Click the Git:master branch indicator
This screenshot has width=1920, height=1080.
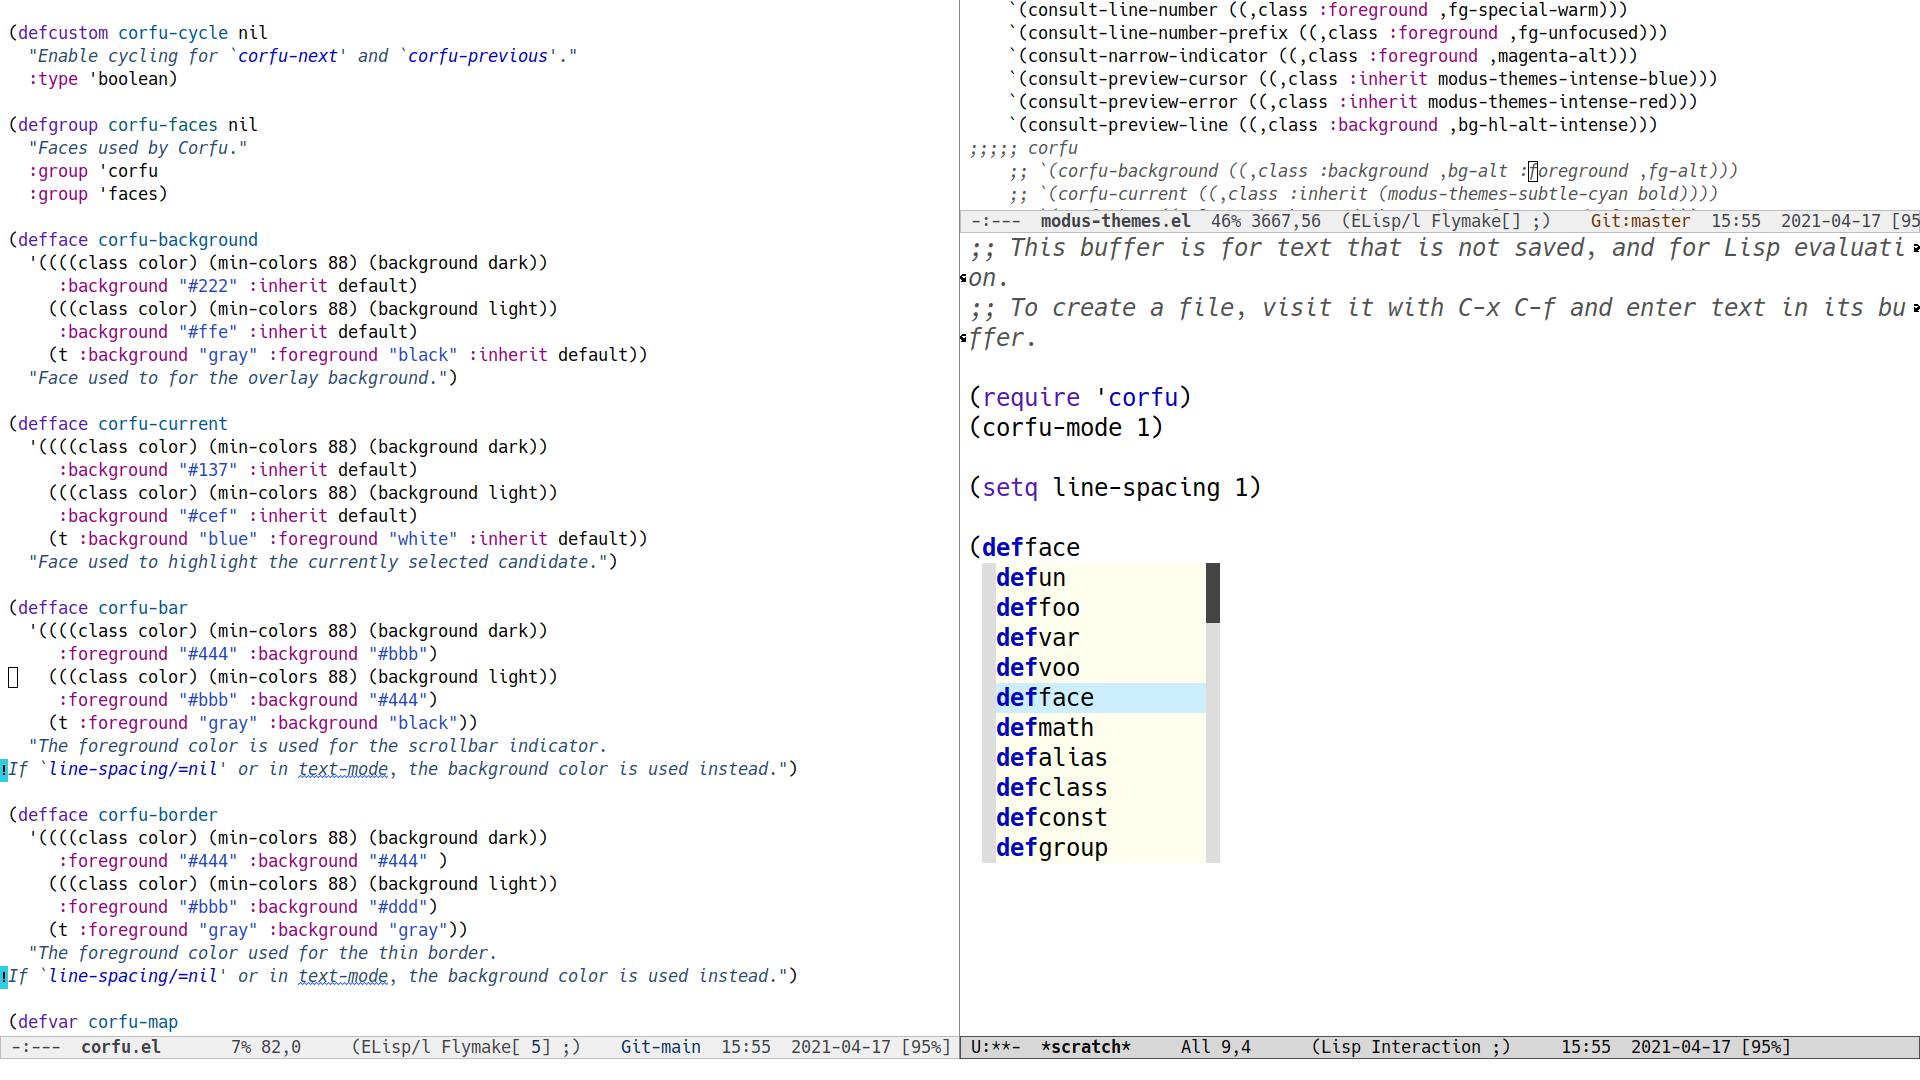coord(1640,220)
